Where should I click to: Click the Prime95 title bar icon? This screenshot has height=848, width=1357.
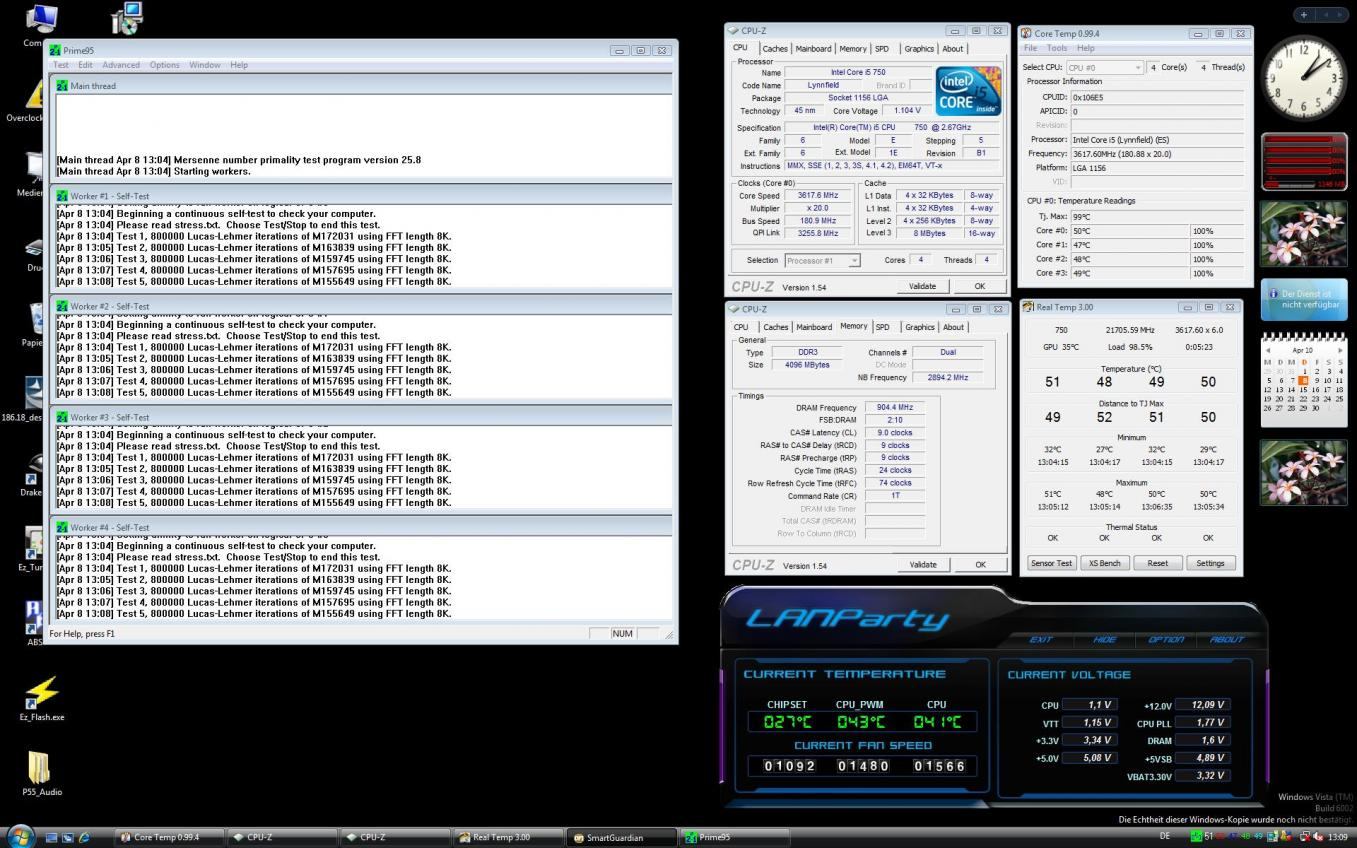click(x=55, y=50)
